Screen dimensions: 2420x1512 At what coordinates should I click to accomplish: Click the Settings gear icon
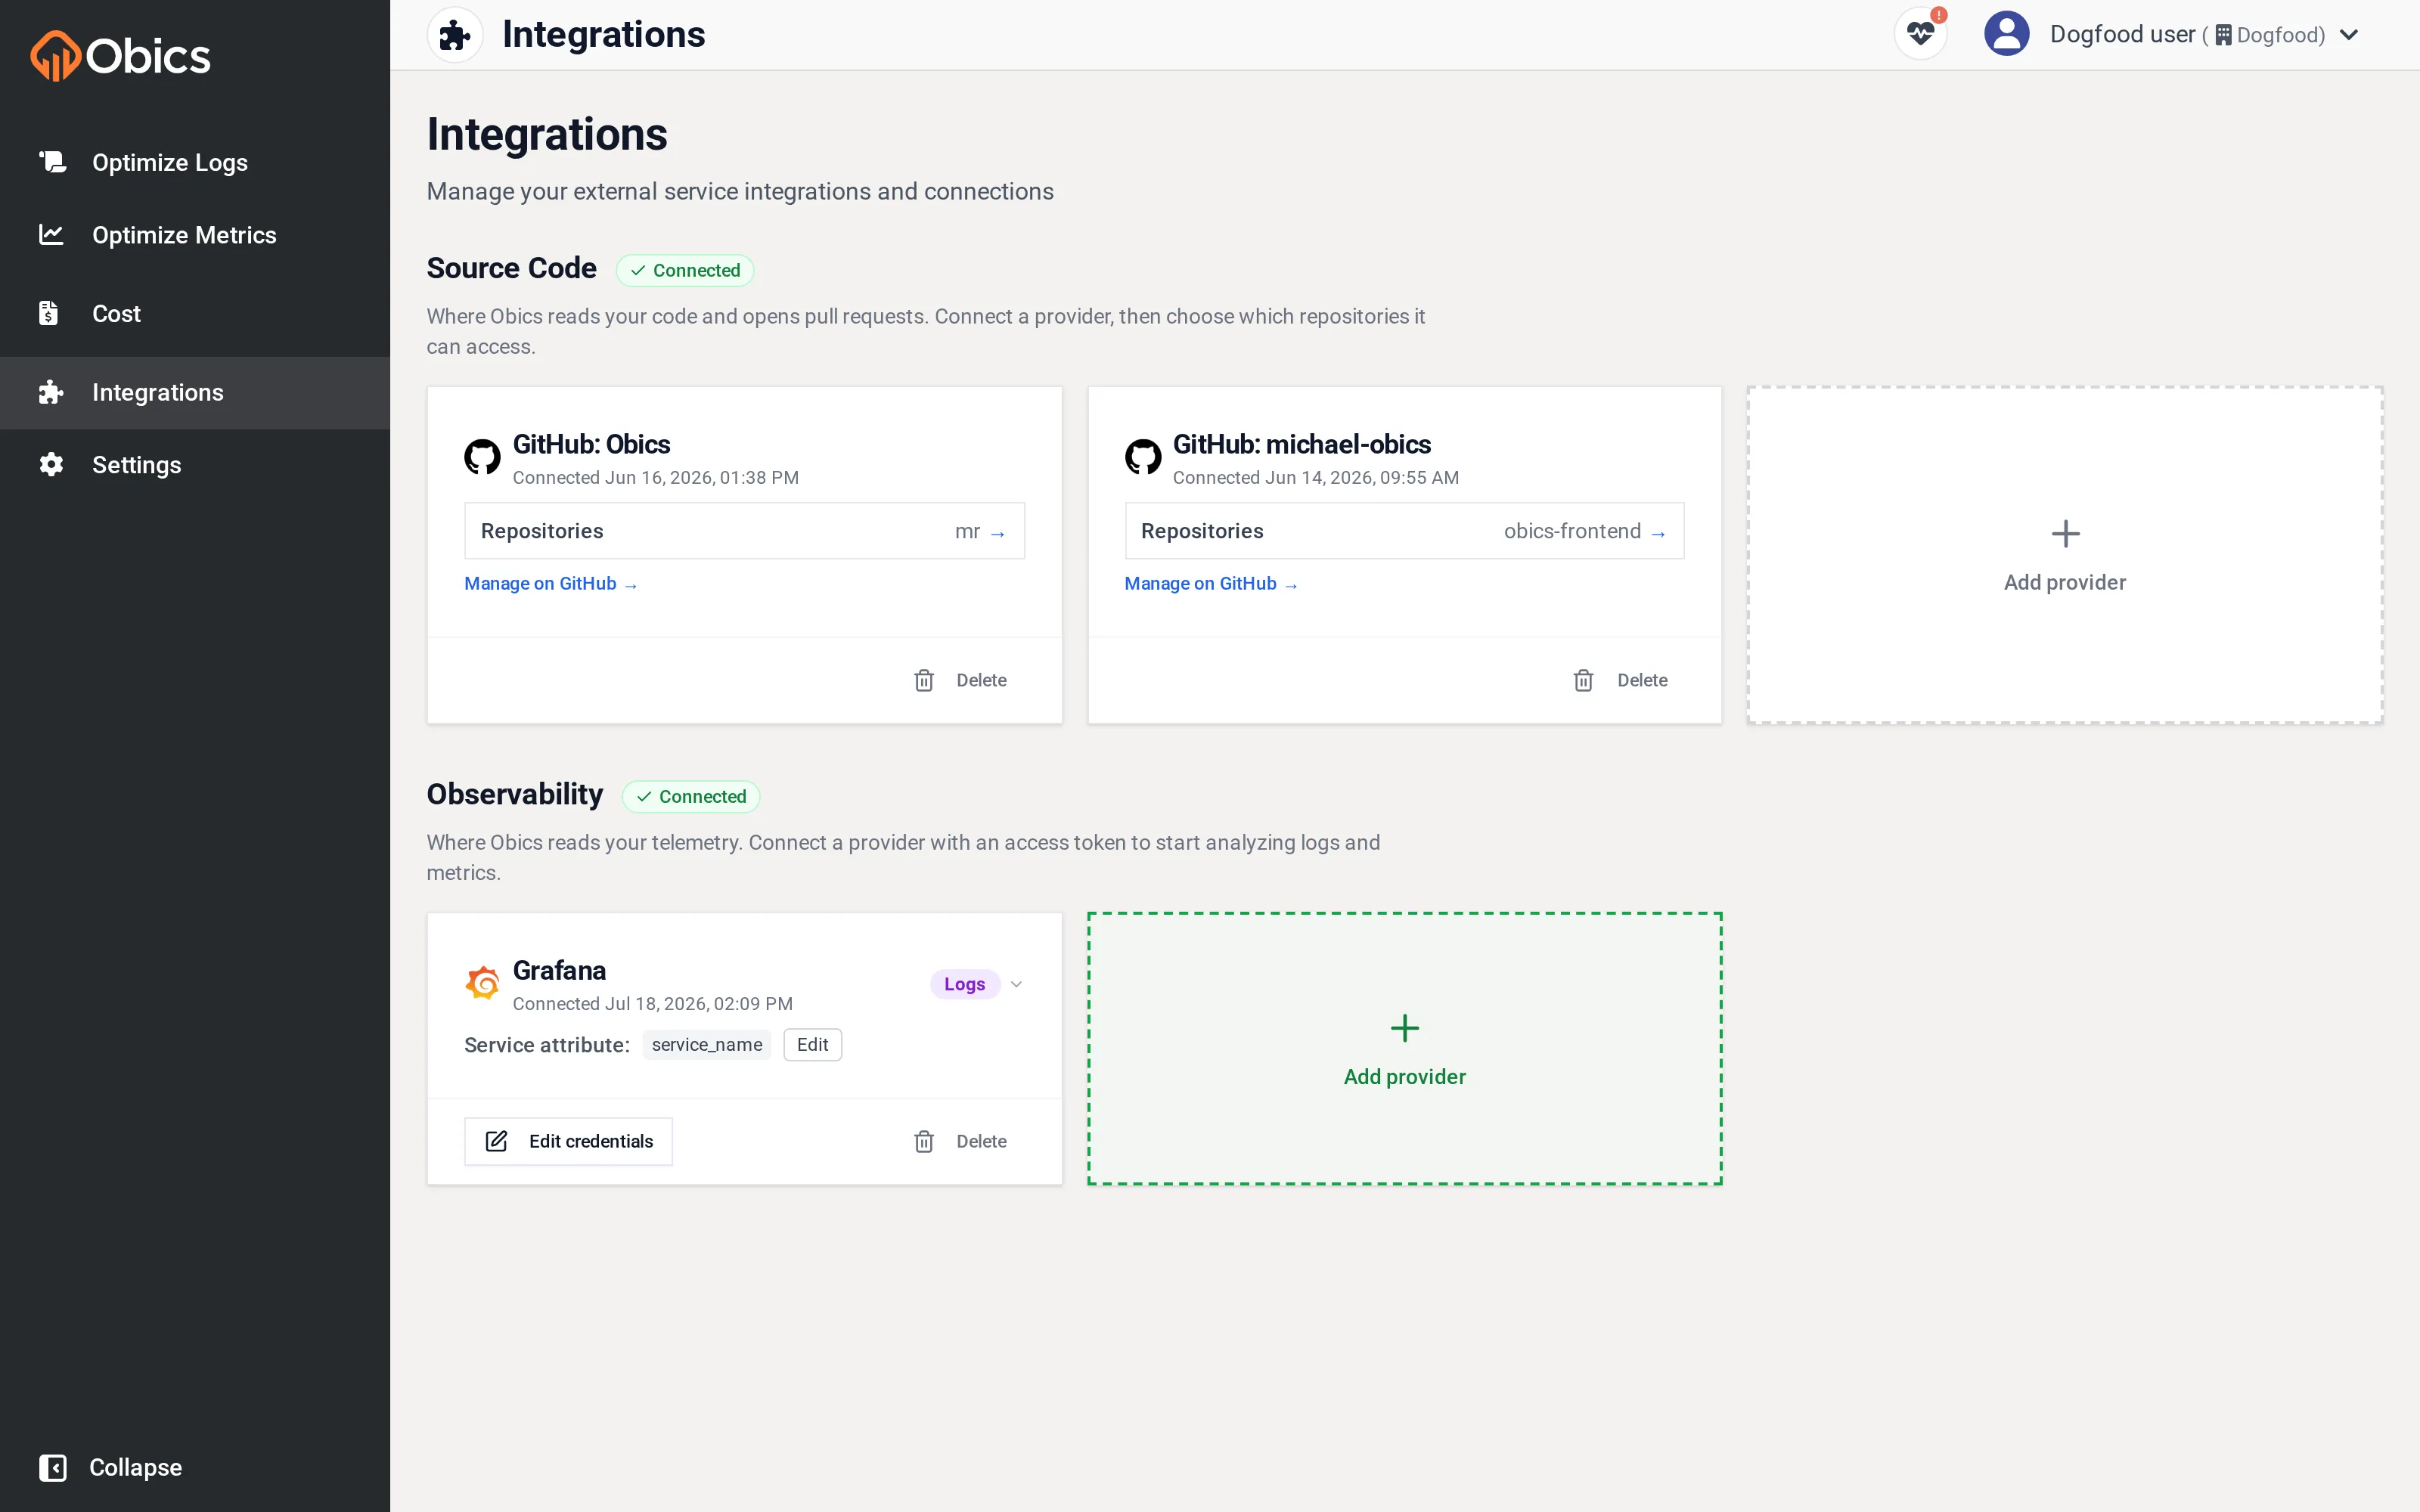(51, 465)
